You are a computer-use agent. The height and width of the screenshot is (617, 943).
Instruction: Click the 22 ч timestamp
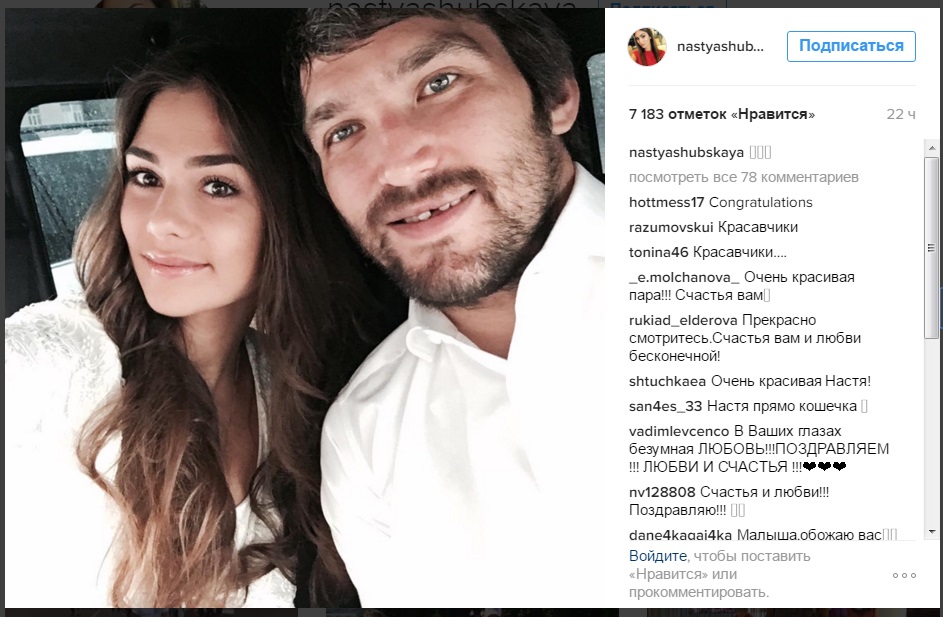[900, 114]
